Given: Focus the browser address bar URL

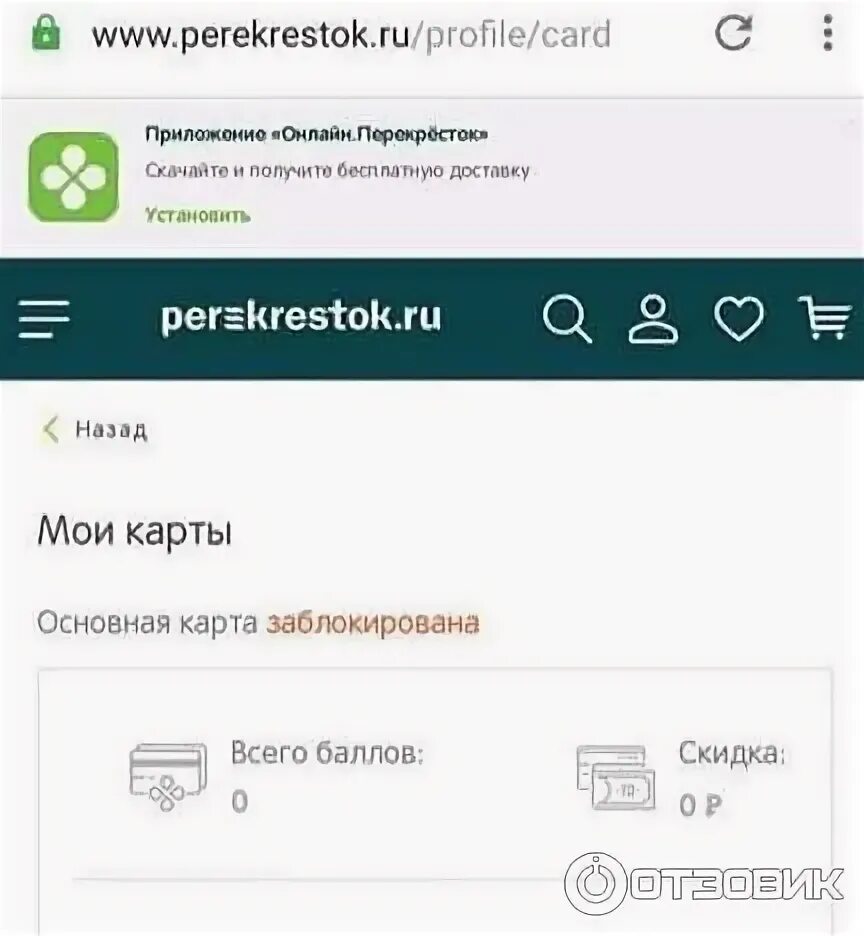Looking at the screenshot, I should (x=351, y=34).
